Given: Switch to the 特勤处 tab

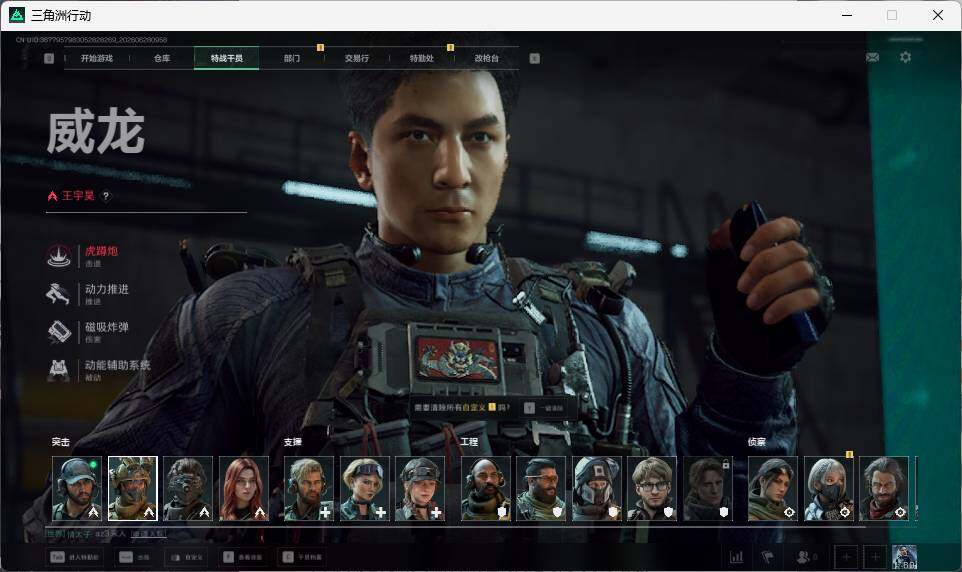Looking at the screenshot, I should point(421,58).
